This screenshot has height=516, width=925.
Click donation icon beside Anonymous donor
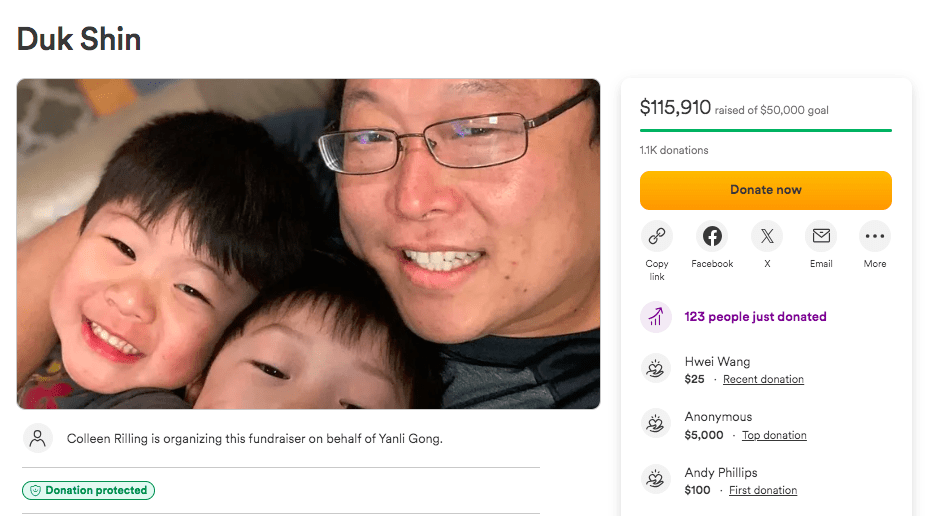pos(656,425)
